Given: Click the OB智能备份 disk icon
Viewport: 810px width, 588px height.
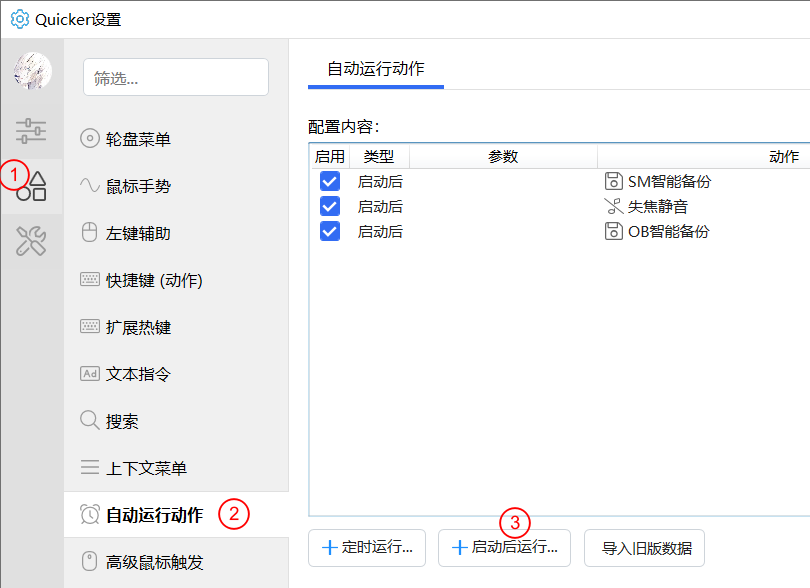Looking at the screenshot, I should point(613,231).
